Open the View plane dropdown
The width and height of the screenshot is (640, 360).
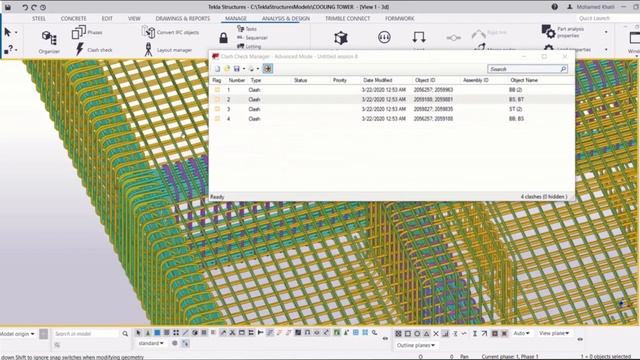click(554, 333)
